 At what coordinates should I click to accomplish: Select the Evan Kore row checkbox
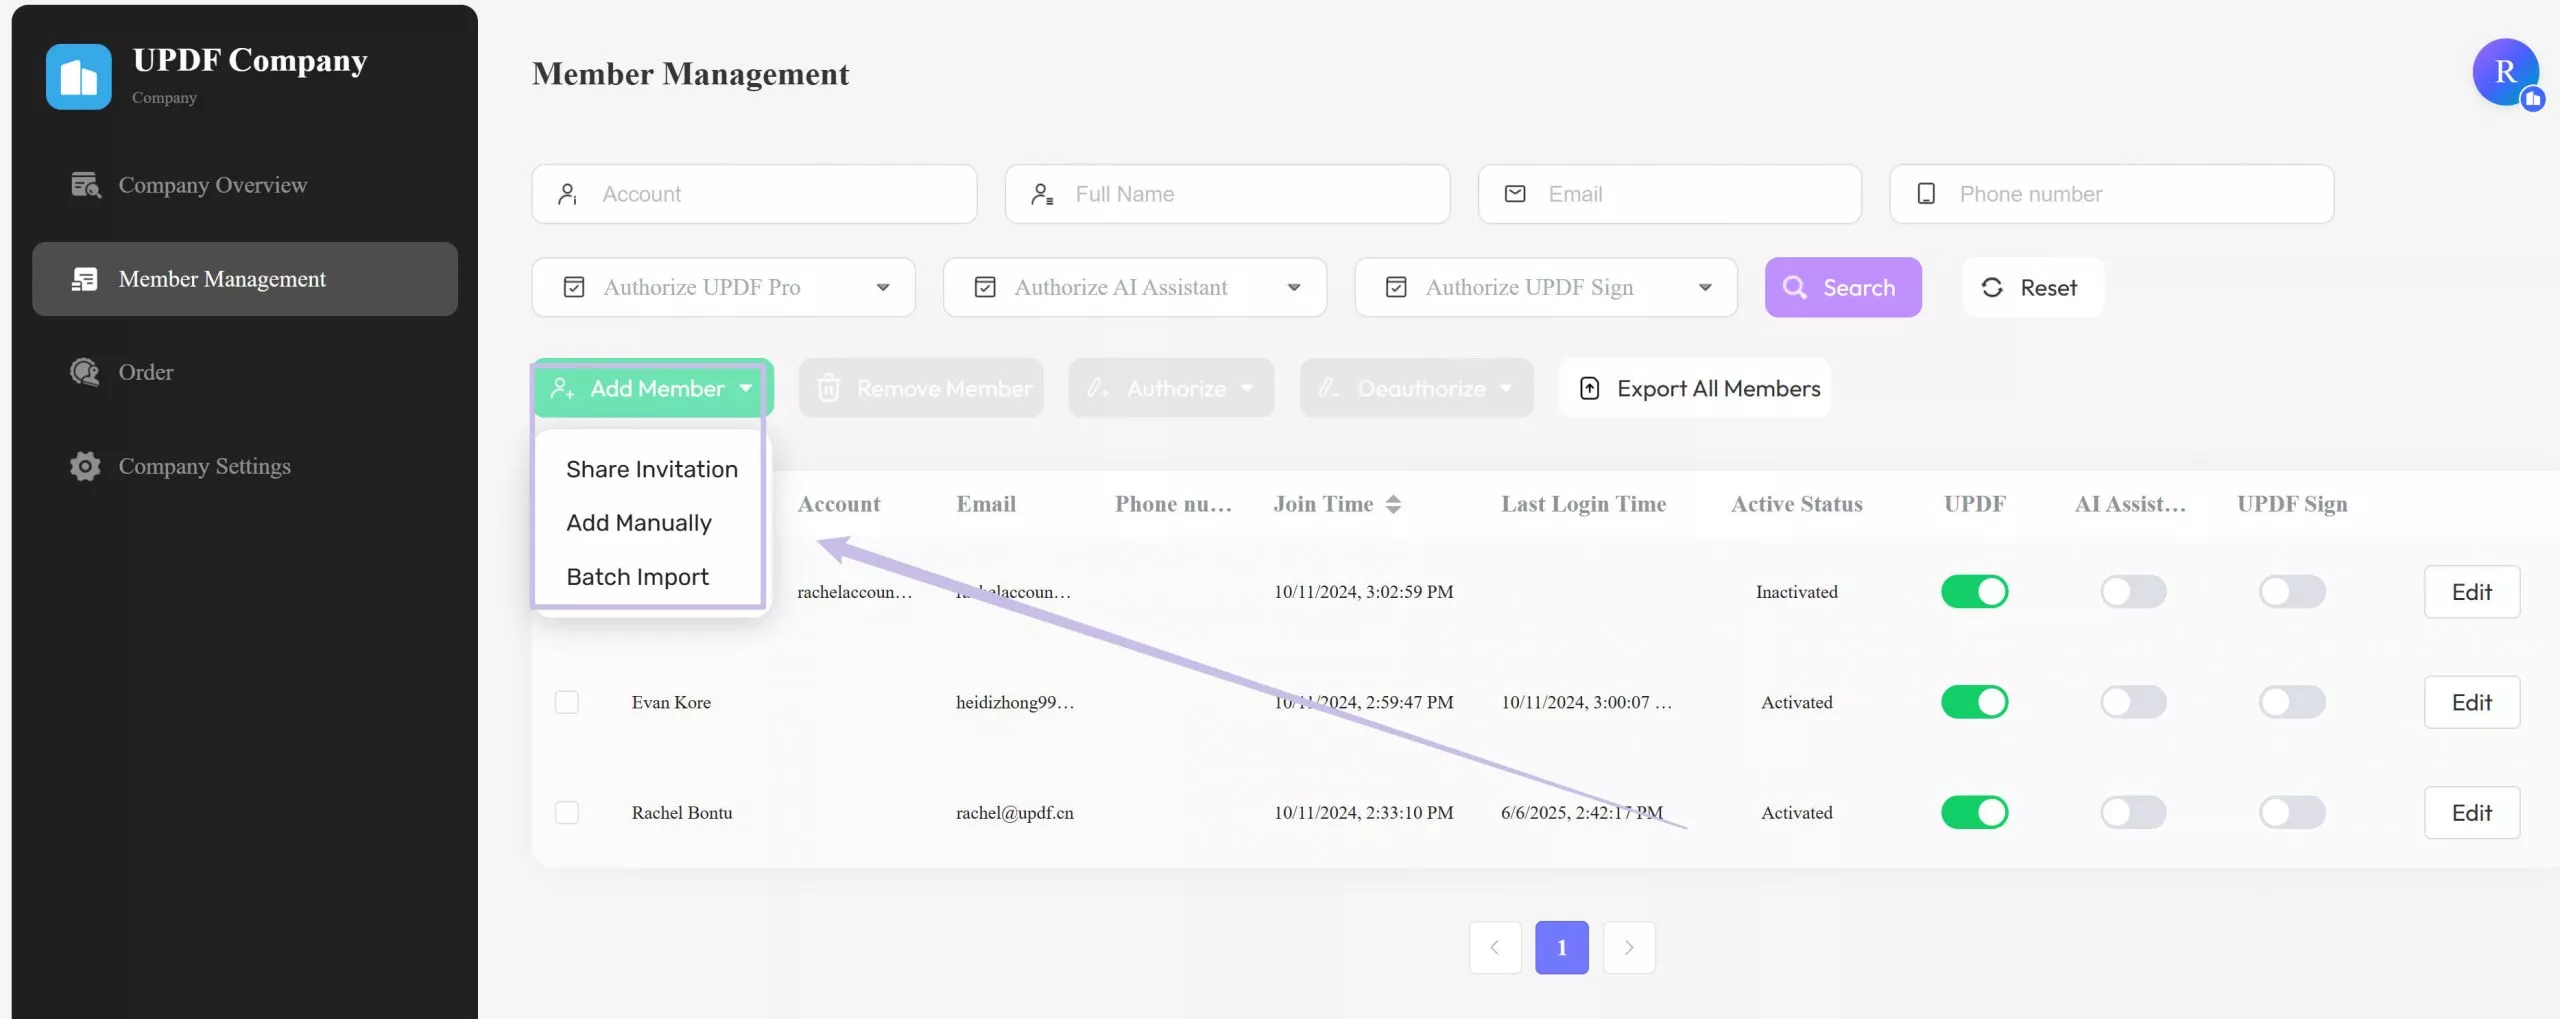567,702
